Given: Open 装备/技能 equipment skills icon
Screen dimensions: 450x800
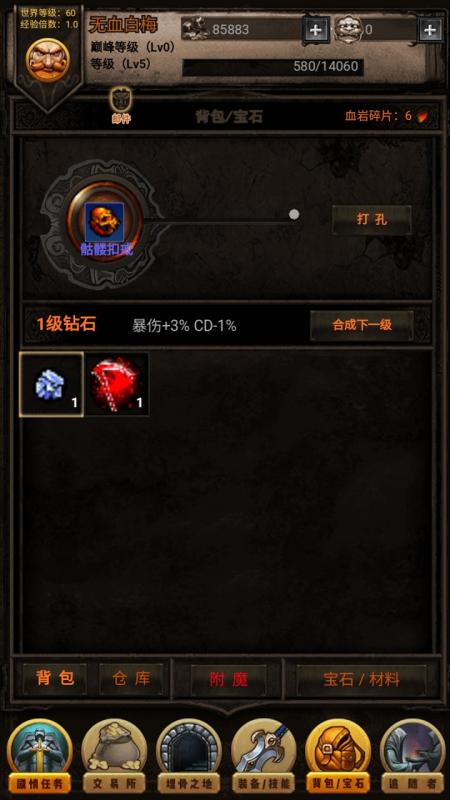Looking at the screenshot, I should pyautogui.click(x=263, y=756).
